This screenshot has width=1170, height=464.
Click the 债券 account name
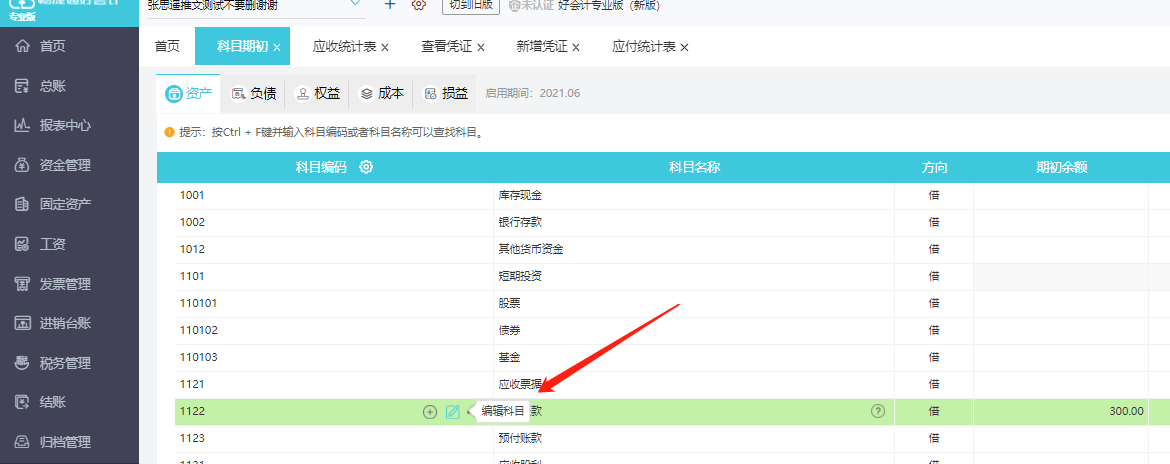pyautogui.click(x=509, y=330)
